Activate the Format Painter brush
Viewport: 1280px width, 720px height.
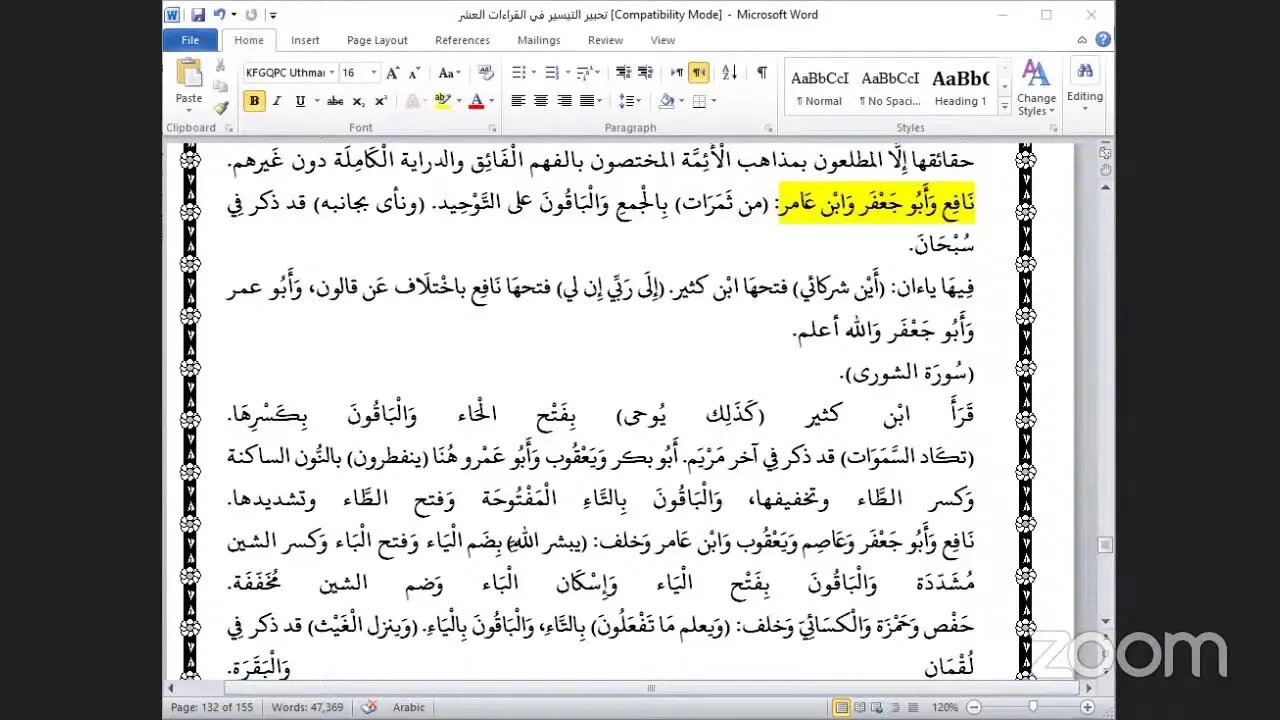[220, 107]
